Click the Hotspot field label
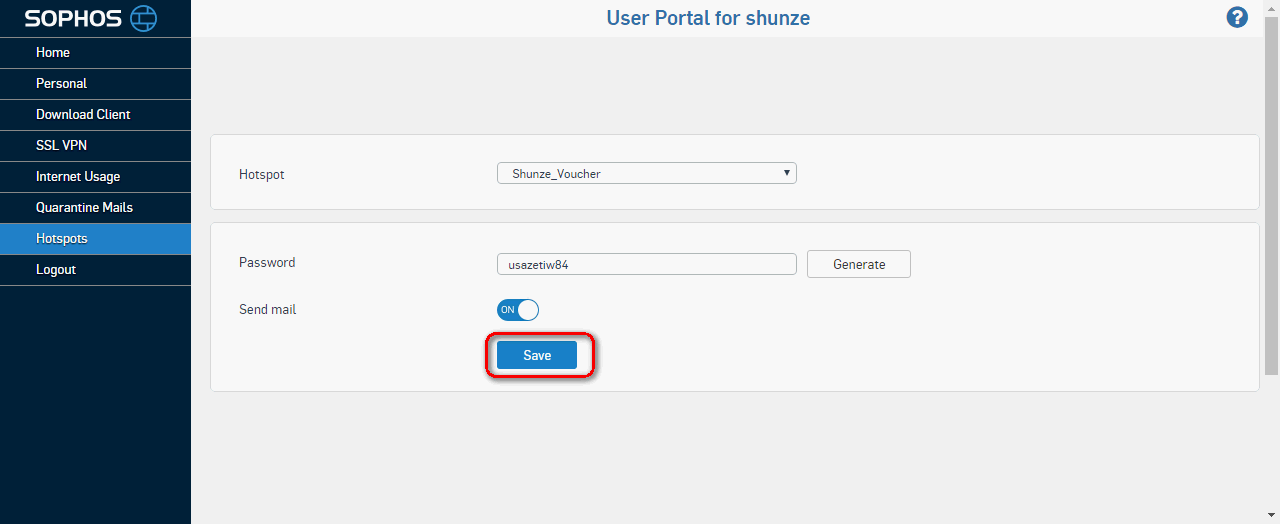The width and height of the screenshot is (1280, 524). click(262, 174)
